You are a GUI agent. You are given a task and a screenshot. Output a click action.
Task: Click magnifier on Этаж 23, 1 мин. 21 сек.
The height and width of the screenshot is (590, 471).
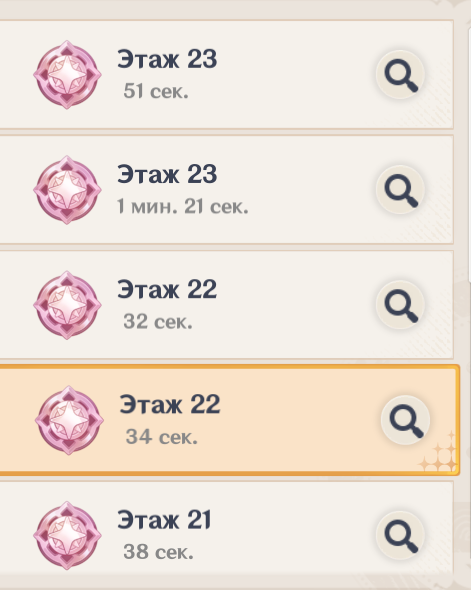tap(400, 190)
